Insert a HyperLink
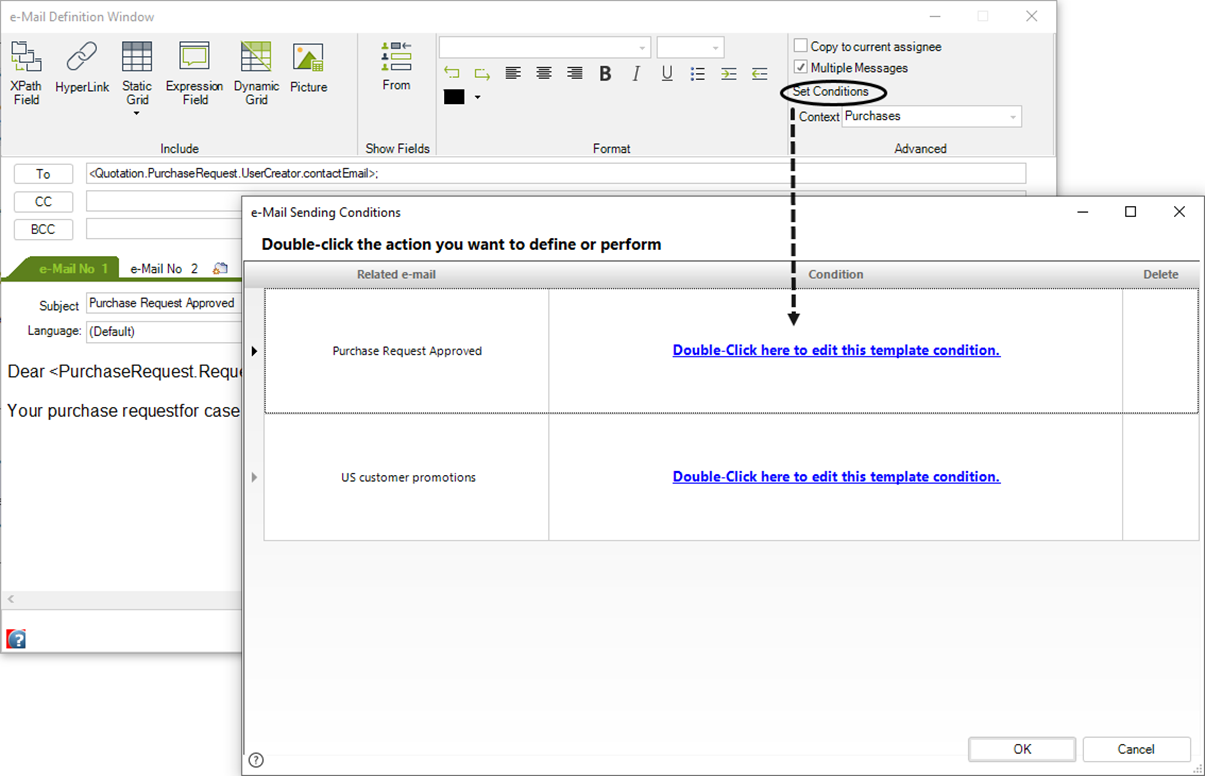The width and height of the screenshot is (1205, 776). tap(82, 68)
